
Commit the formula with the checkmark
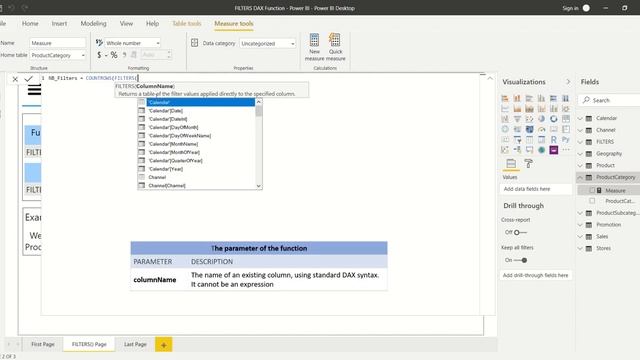(28, 79)
